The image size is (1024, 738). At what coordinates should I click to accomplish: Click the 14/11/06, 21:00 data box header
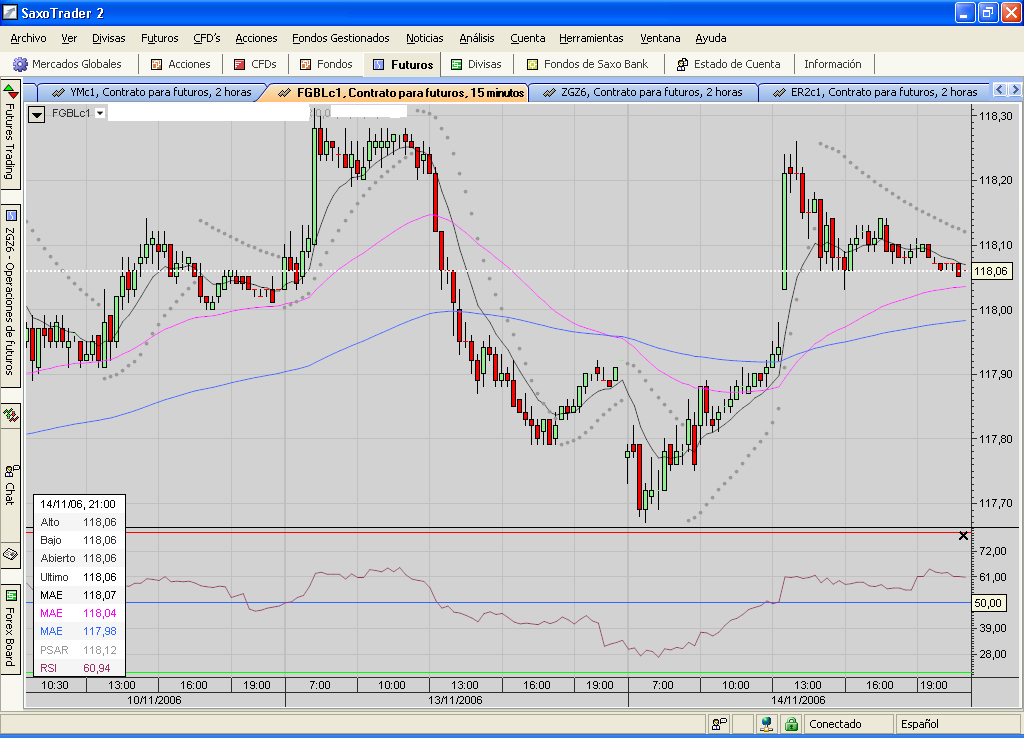(x=78, y=504)
